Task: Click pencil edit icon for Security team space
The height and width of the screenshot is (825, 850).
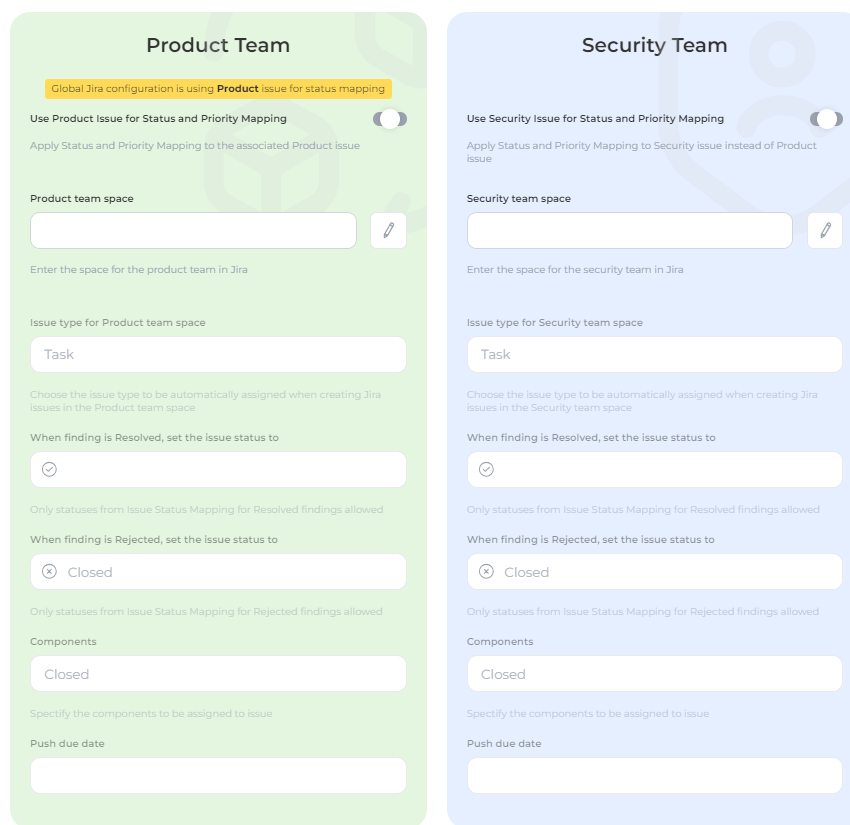Action: (825, 231)
